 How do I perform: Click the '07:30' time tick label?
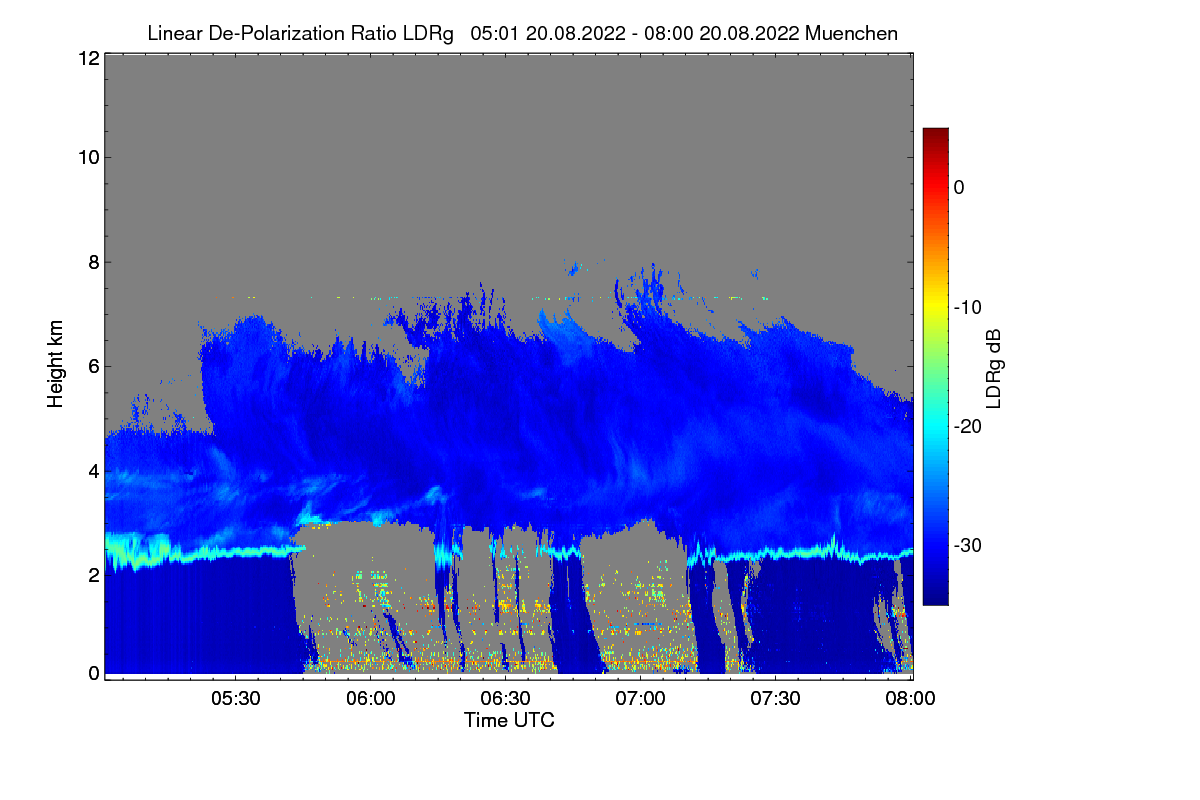(776, 698)
